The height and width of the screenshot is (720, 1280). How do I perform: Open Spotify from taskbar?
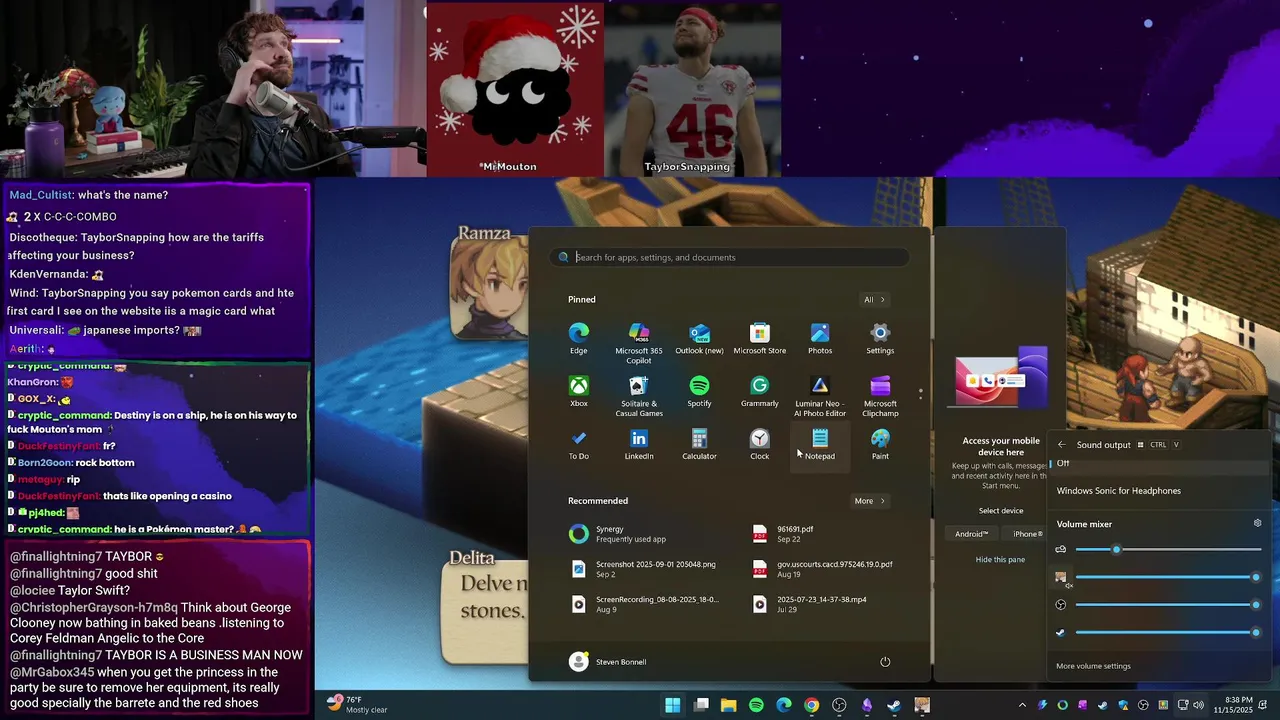756,705
